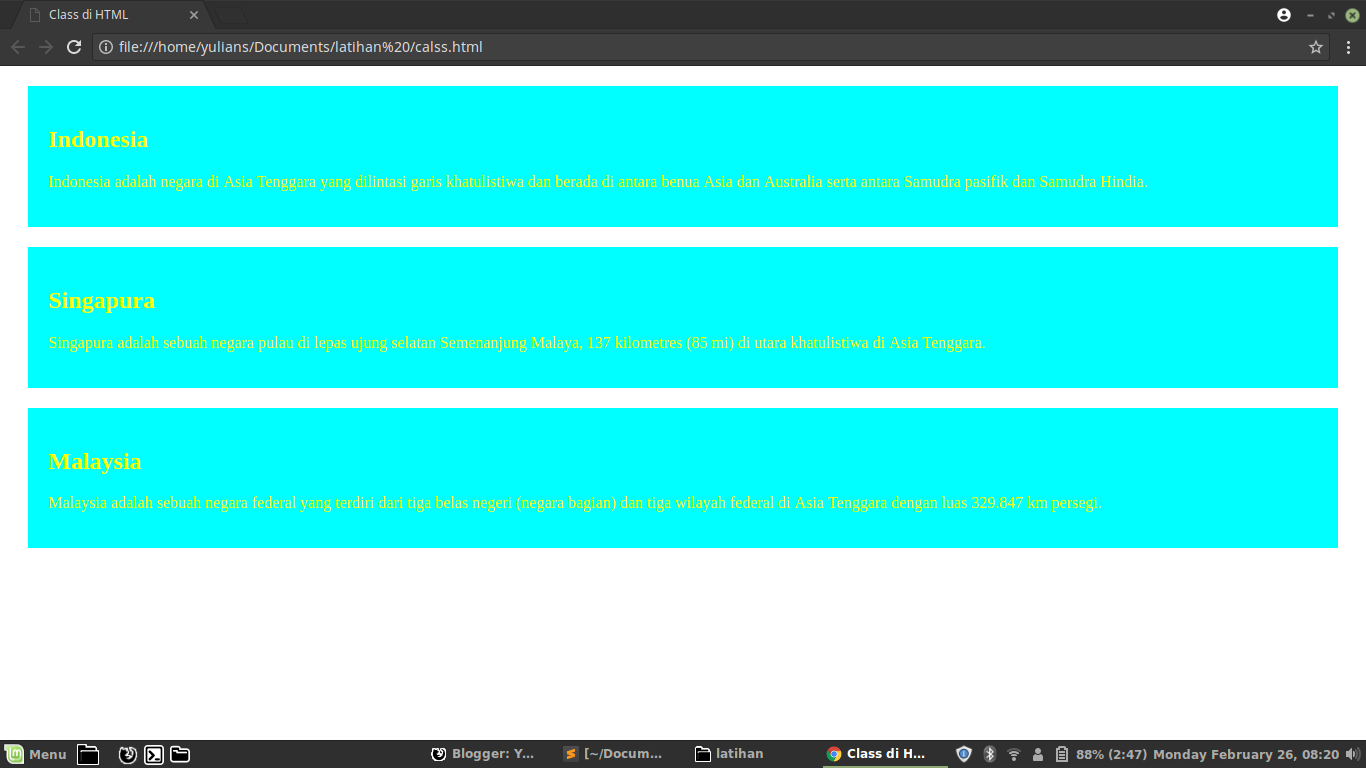Open the shield security tray icon
The height and width of the screenshot is (768, 1366).
(x=964, y=754)
